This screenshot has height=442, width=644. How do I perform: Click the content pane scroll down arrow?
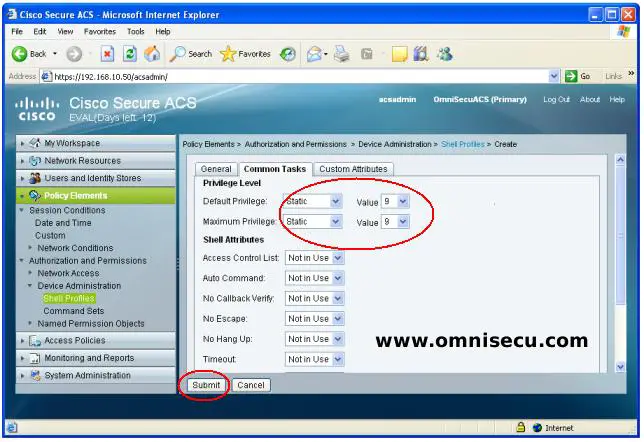click(620, 367)
